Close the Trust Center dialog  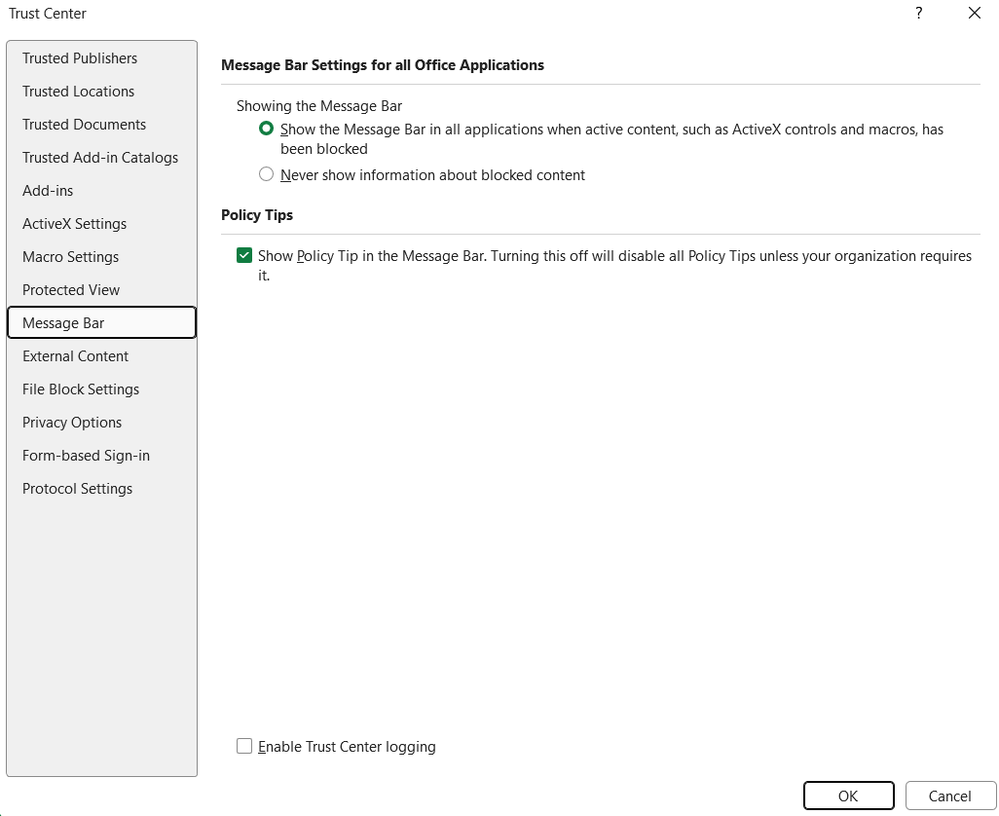tap(974, 13)
